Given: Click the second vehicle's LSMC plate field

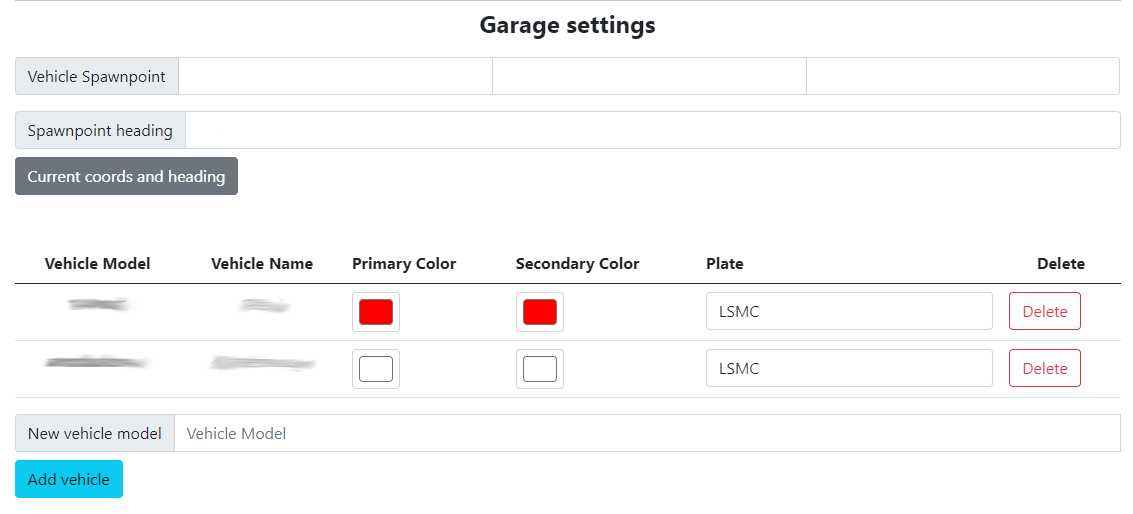Looking at the screenshot, I should point(848,368).
